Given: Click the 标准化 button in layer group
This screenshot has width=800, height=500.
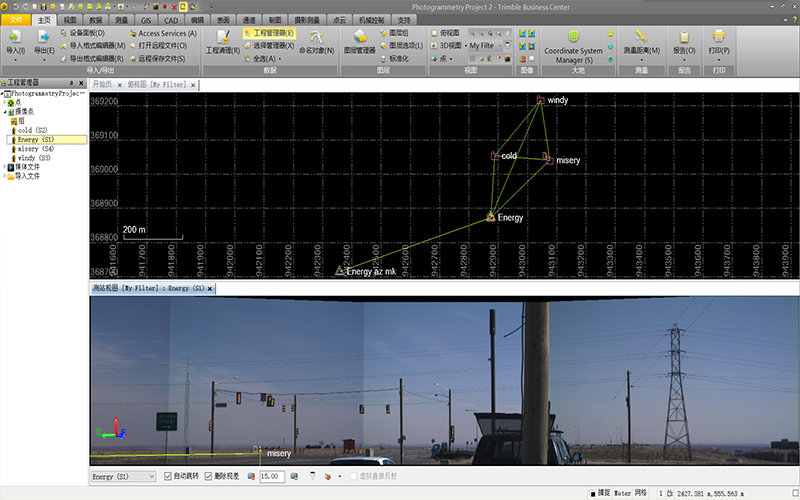Looking at the screenshot, I should [394, 59].
